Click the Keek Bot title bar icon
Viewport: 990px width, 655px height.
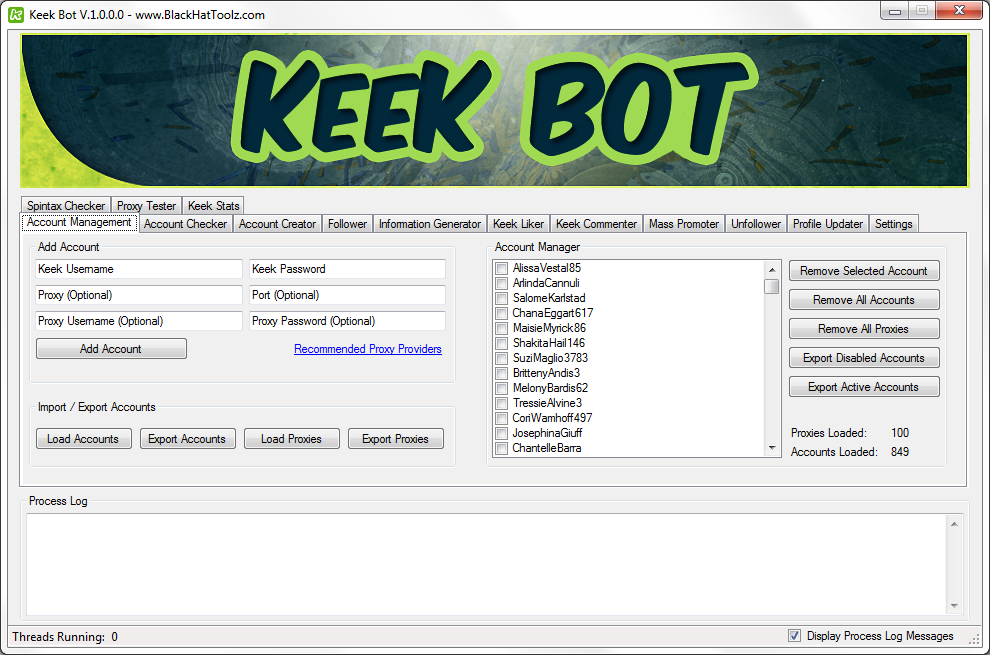point(16,15)
